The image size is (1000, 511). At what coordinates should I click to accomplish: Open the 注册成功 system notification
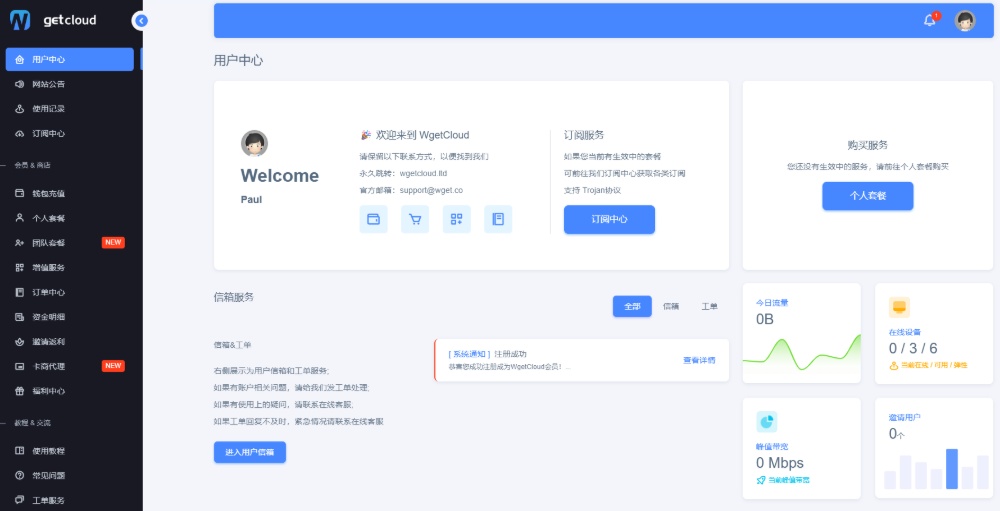582,360
